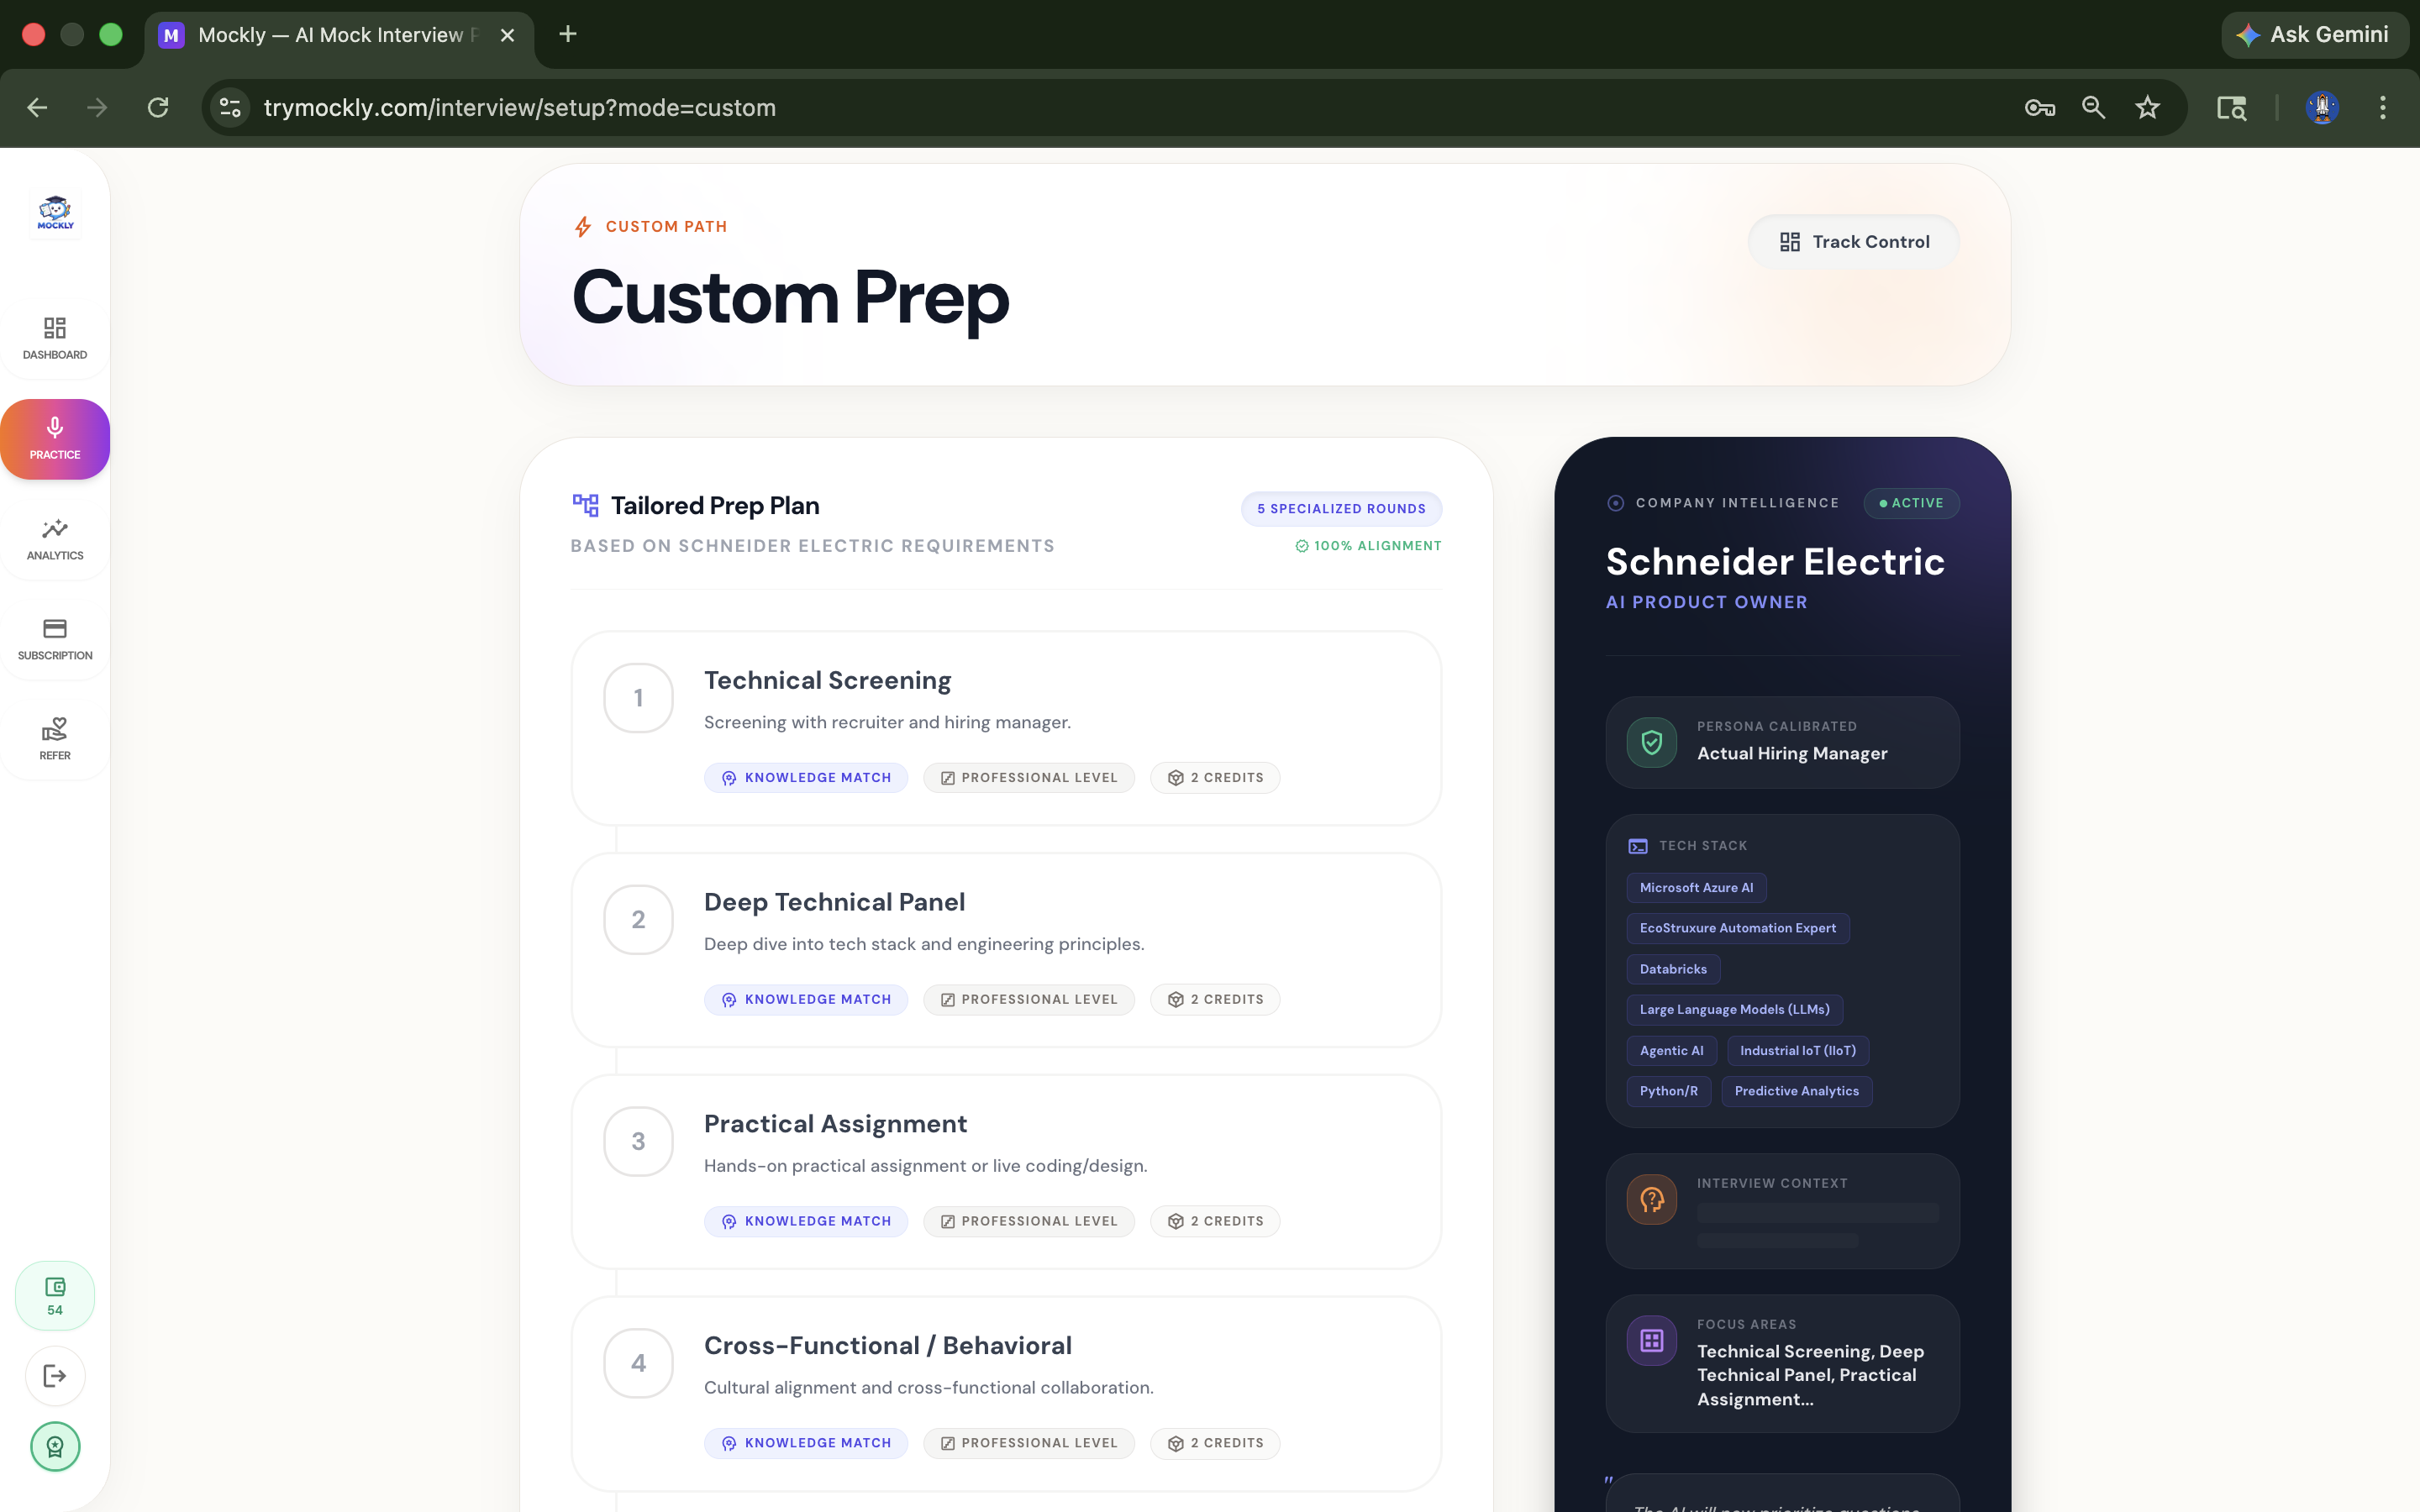Screen dimensions: 2420x1512
Task: Click the Databricks tech stack chip
Action: (1672, 969)
